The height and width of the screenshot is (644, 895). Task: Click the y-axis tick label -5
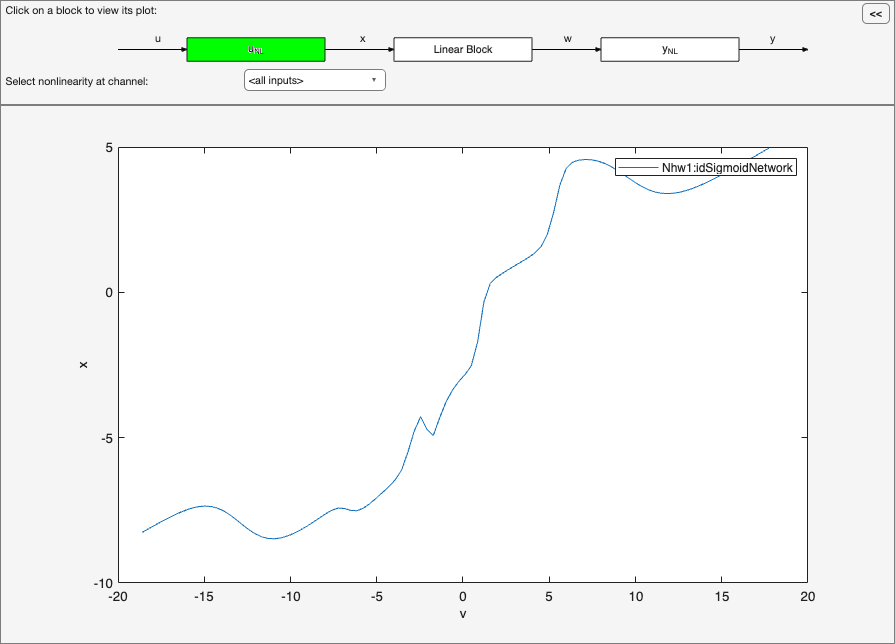pyautogui.click(x=106, y=438)
